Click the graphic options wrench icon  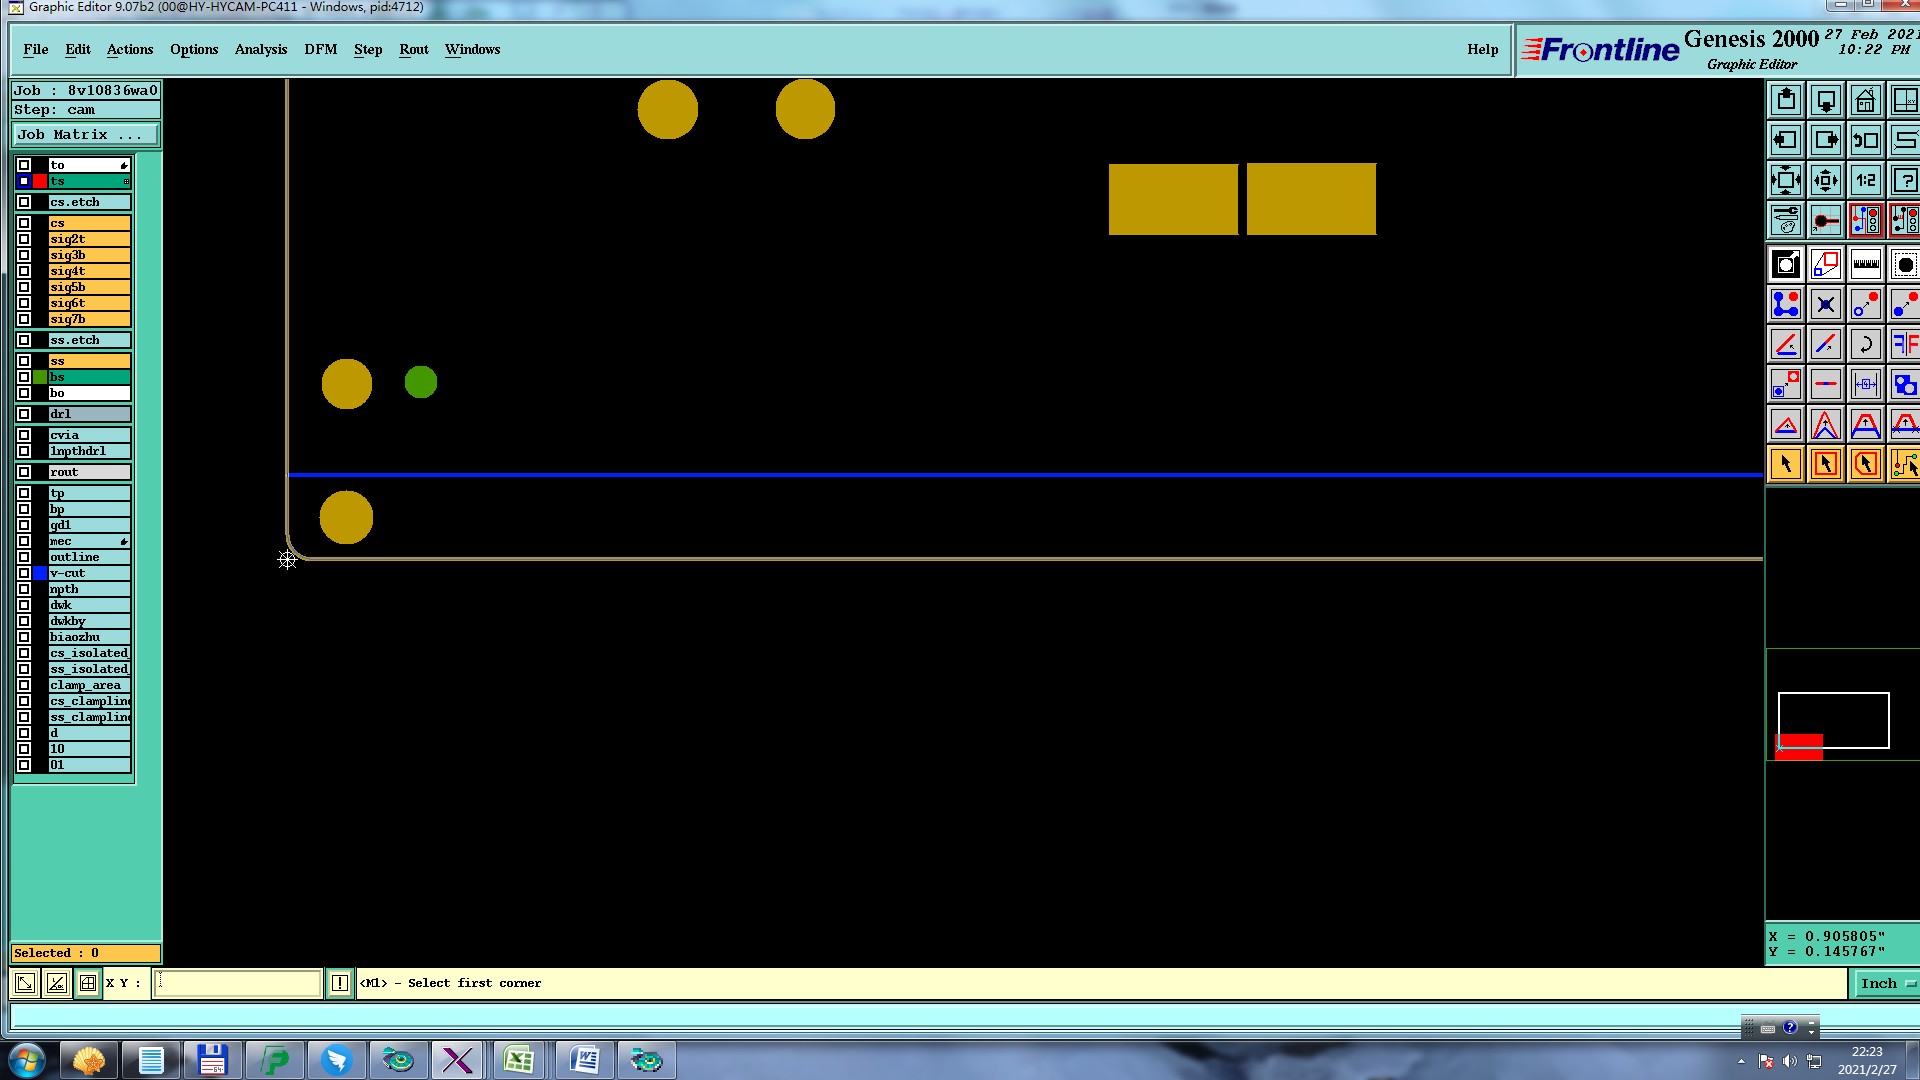tap(1786, 220)
